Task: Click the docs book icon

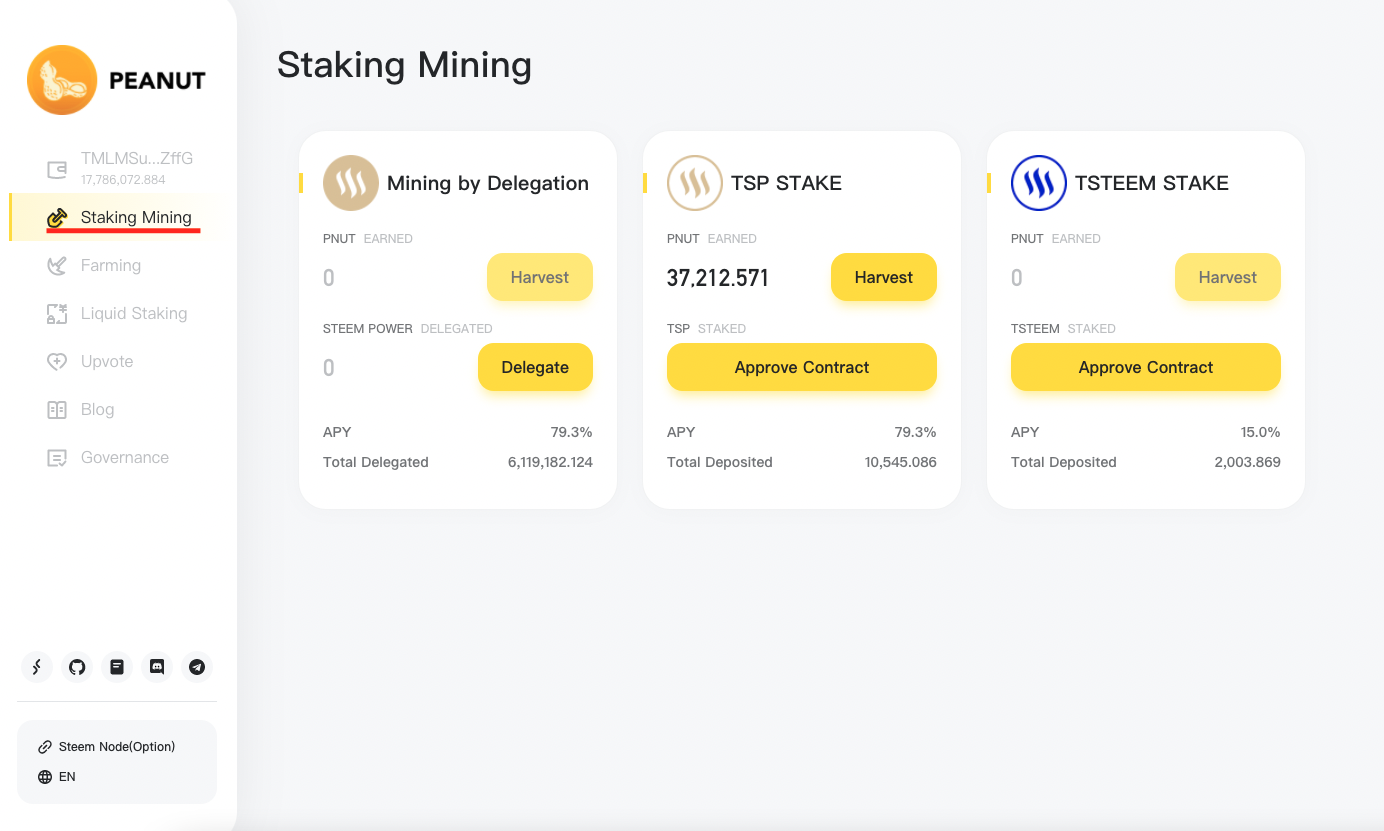Action: point(117,667)
